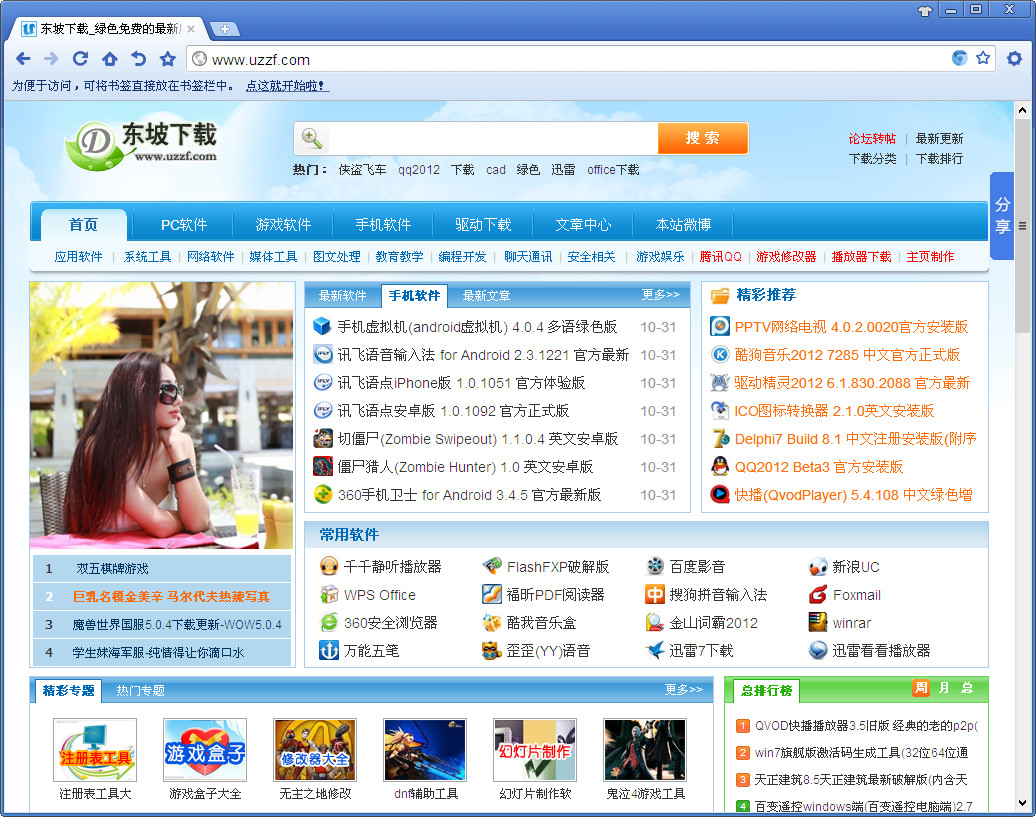This screenshot has height=817, width=1036.
Task: Go back with the browser back arrow
Action: pyautogui.click(x=23, y=59)
